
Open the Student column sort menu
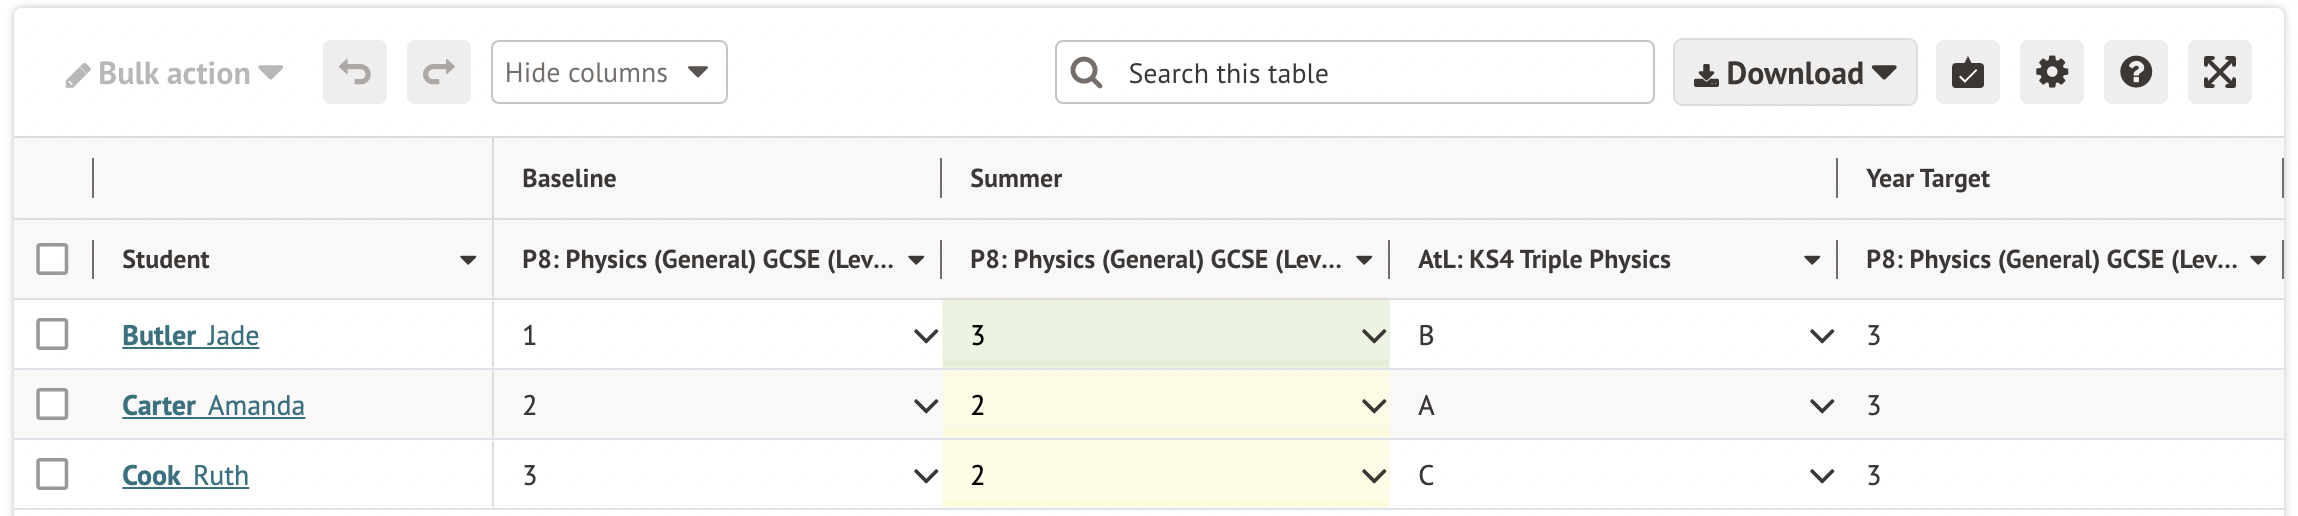click(x=467, y=260)
